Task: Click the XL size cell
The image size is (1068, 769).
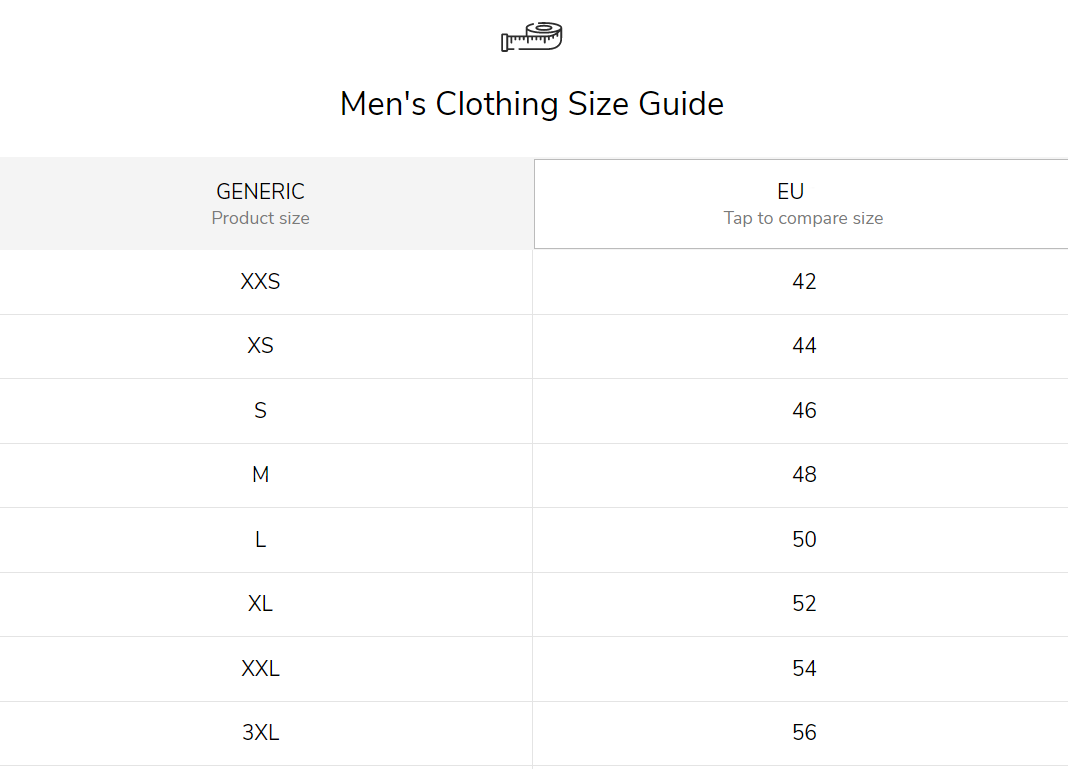Action: point(261,604)
